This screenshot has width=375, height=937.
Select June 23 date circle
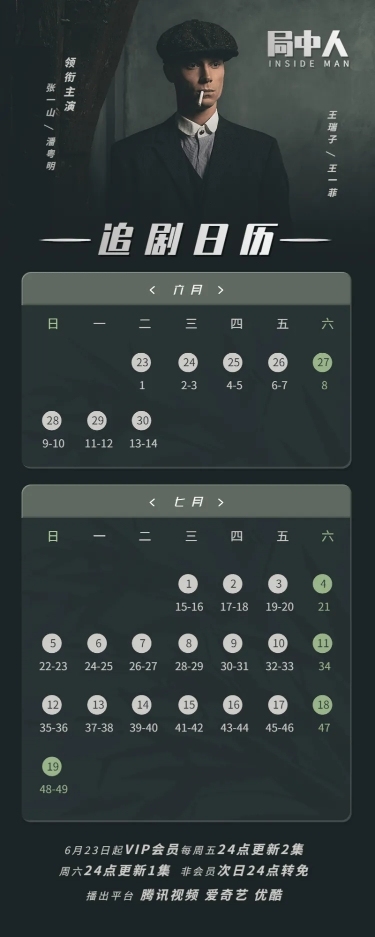click(x=142, y=363)
